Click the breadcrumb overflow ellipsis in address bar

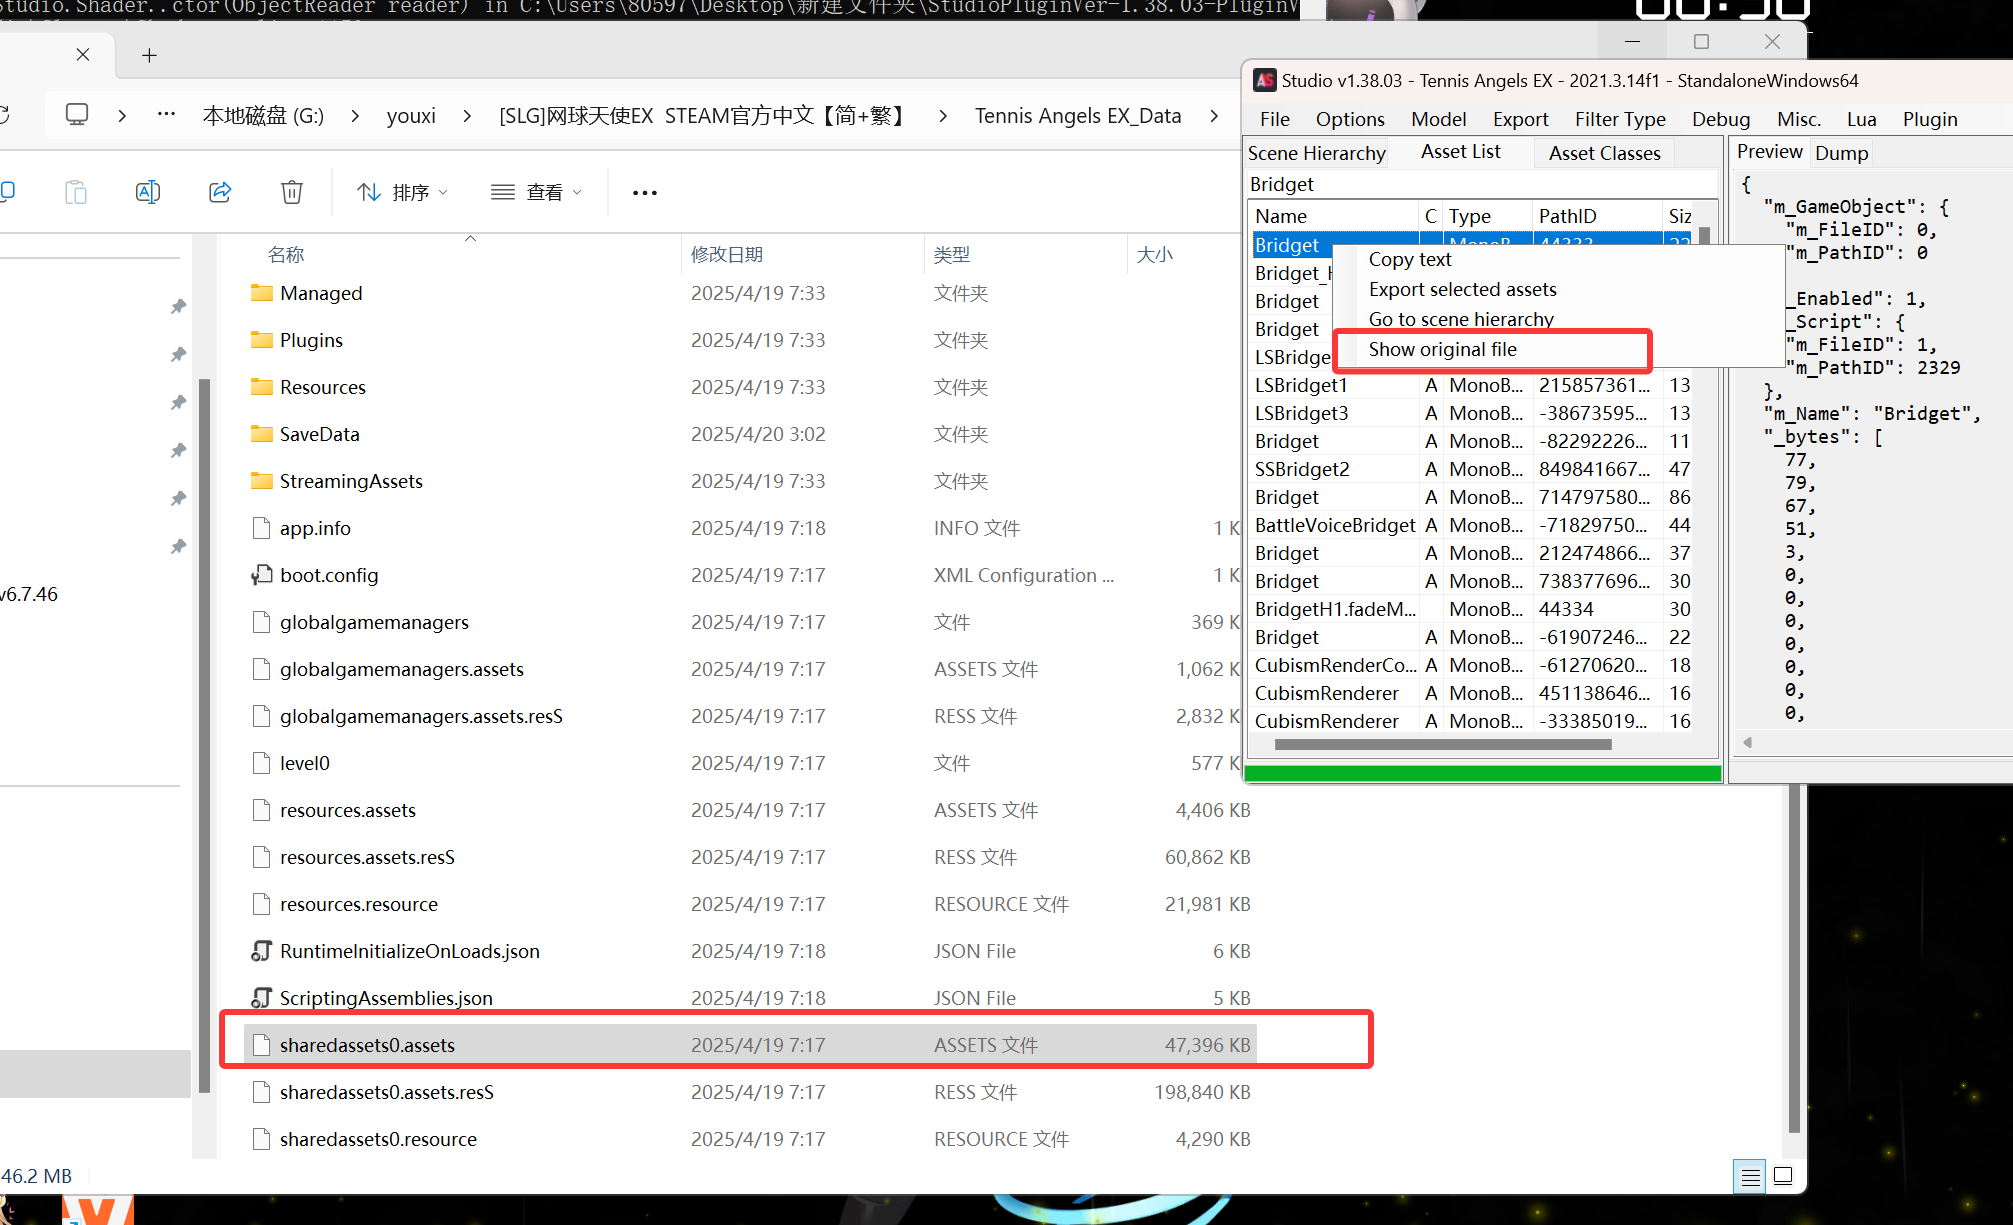click(x=166, y=115)
